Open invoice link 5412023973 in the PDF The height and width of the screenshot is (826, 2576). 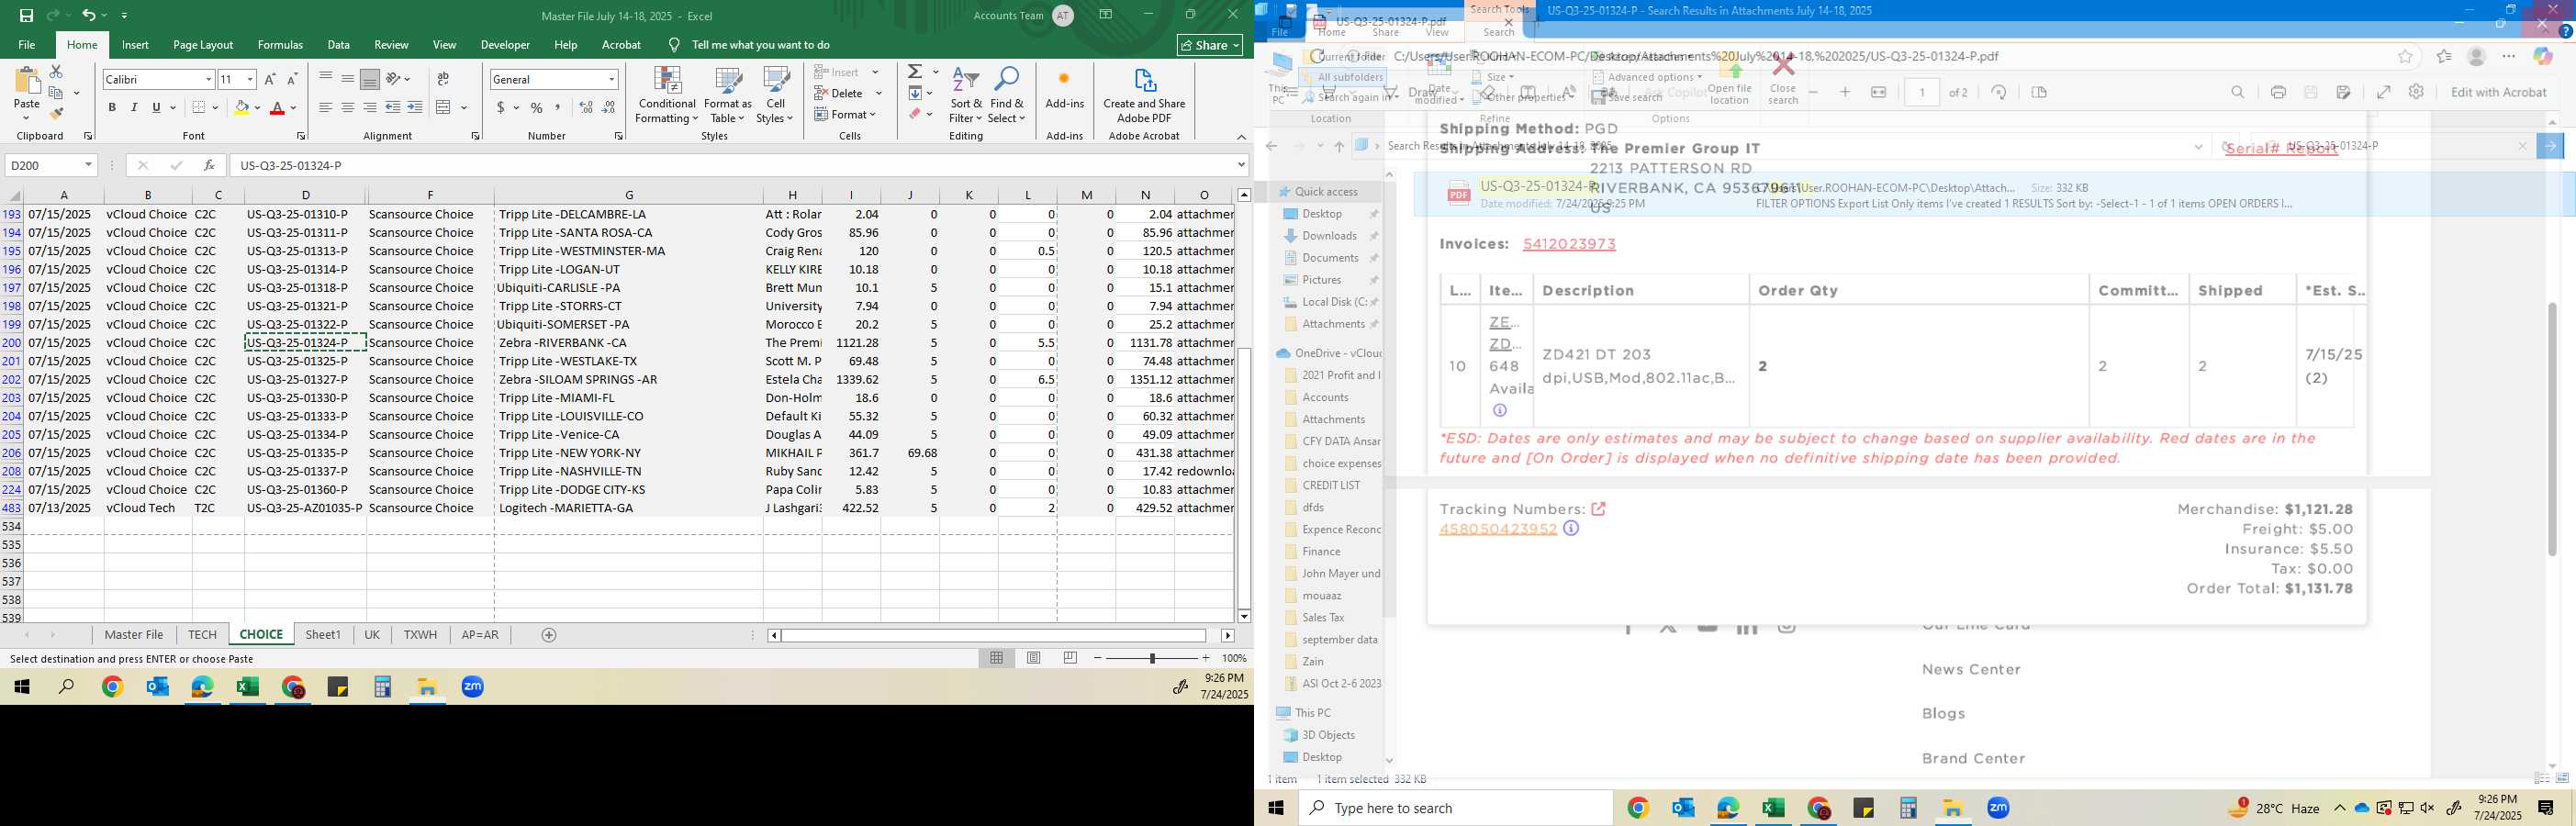click(x=1569, y=244)
